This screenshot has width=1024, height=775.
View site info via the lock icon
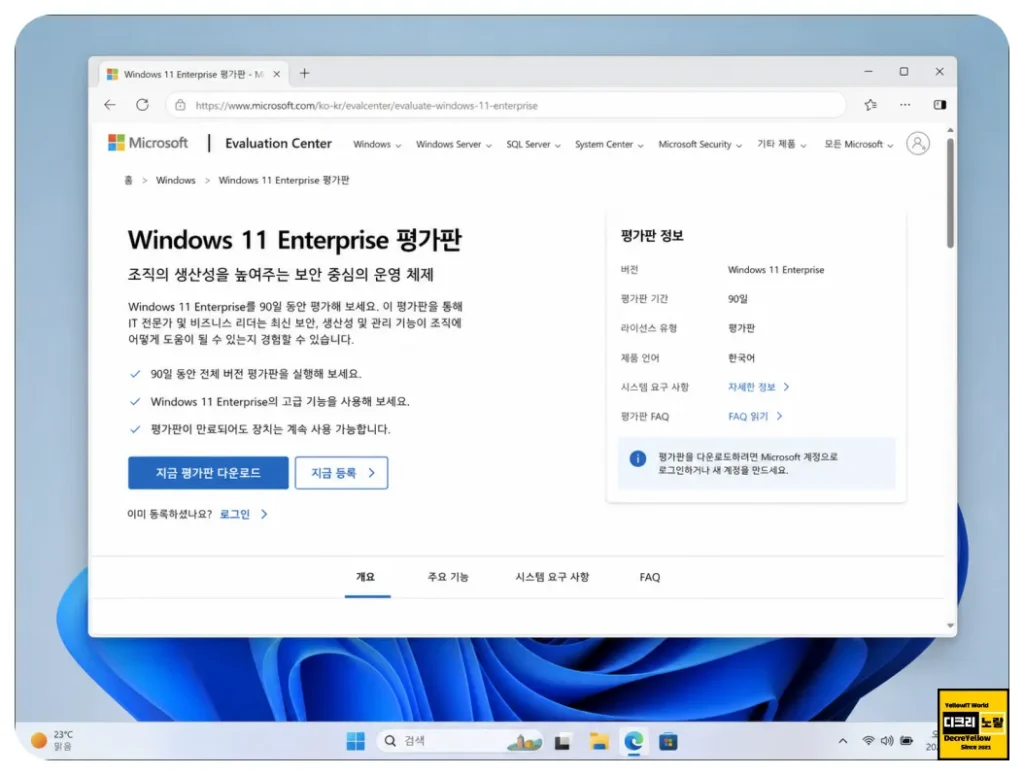point(180,105)
